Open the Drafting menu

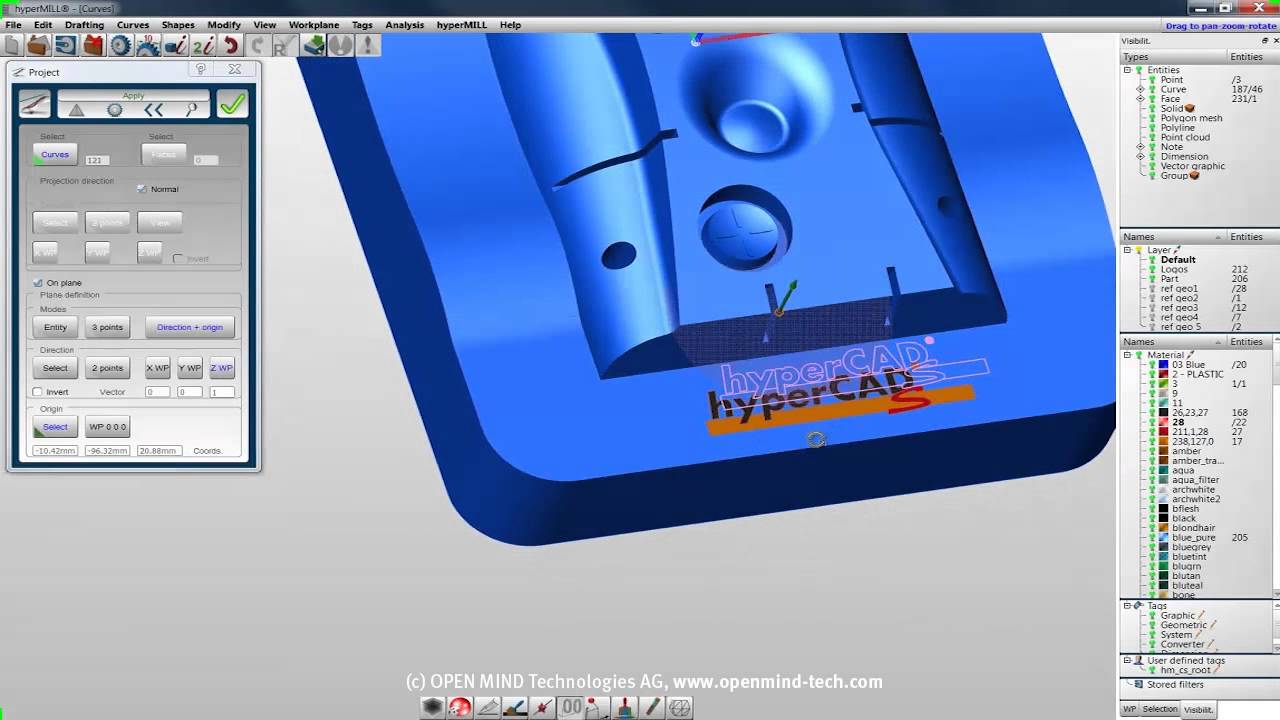coord(84,25)
